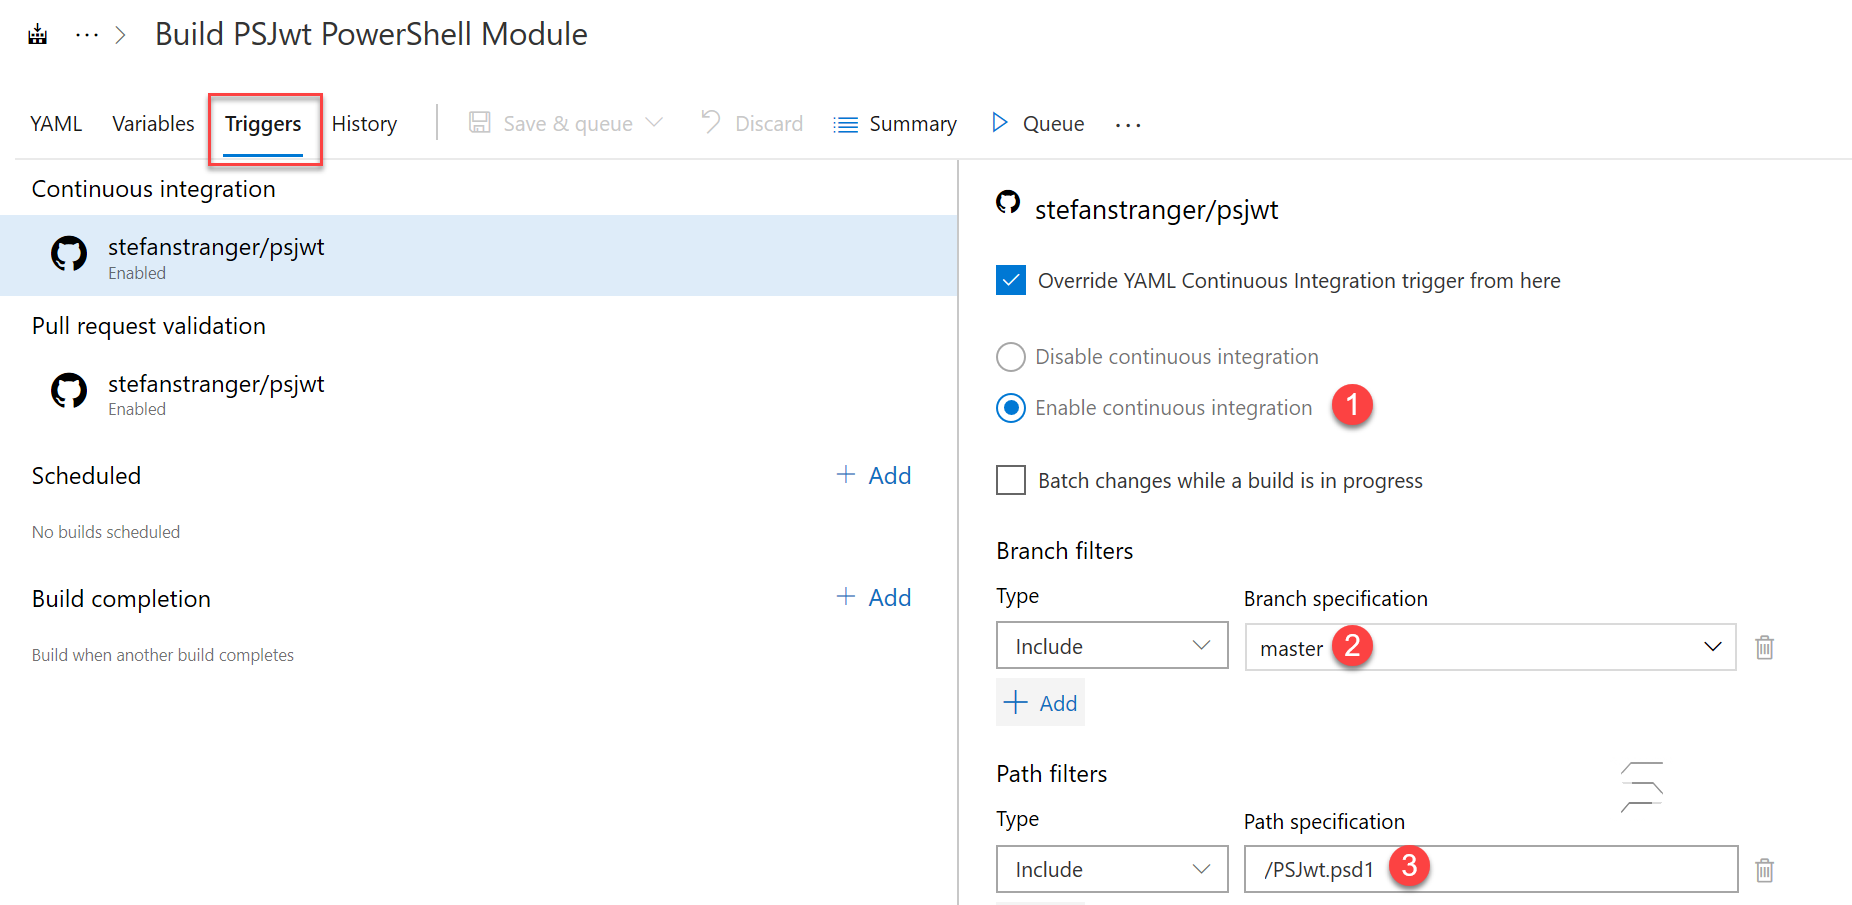This screenshot has height=905, width=1852.
Task: Add a Build completion trigger
Action: [x=872, y=597]
